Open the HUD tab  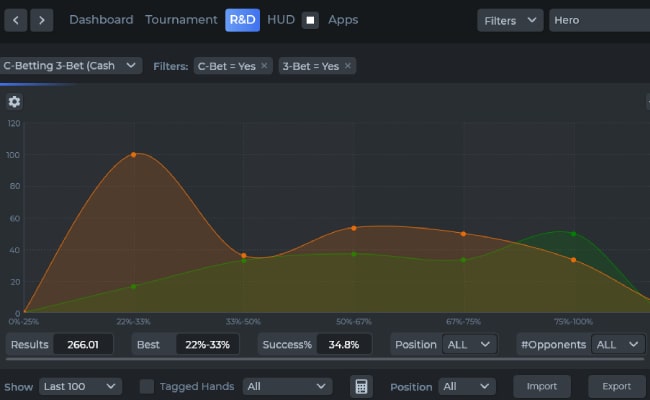(281, 19)
